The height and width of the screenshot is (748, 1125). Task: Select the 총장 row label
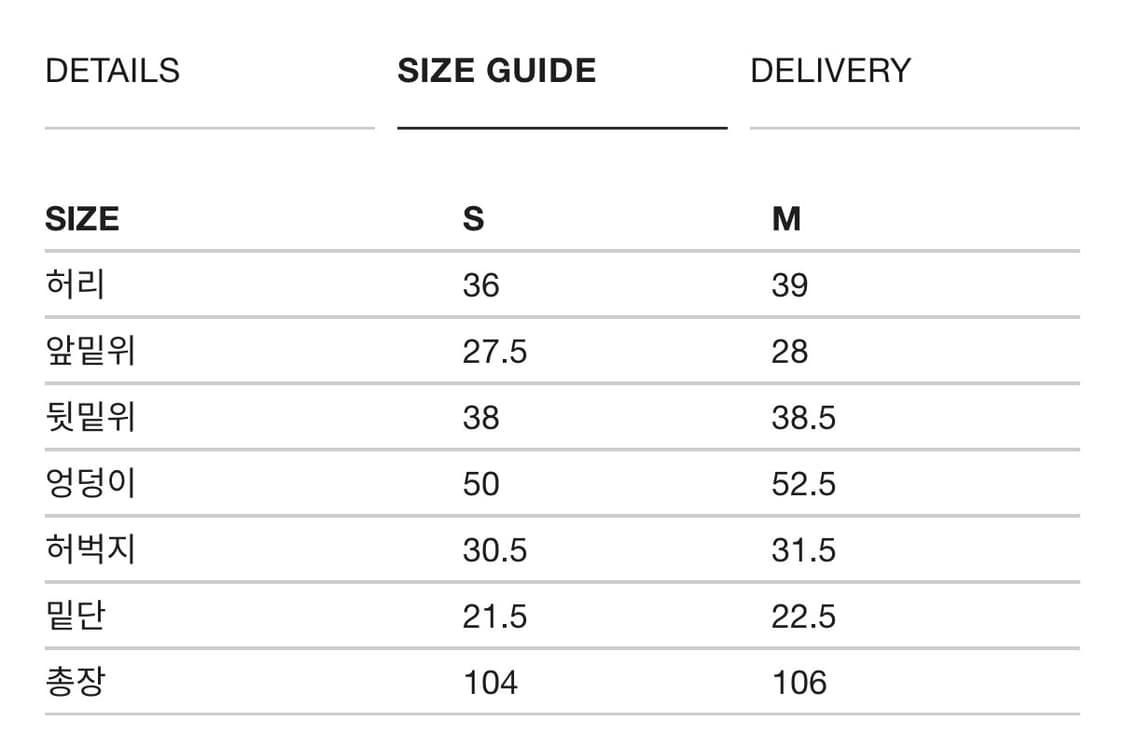(x=75, y=682)
